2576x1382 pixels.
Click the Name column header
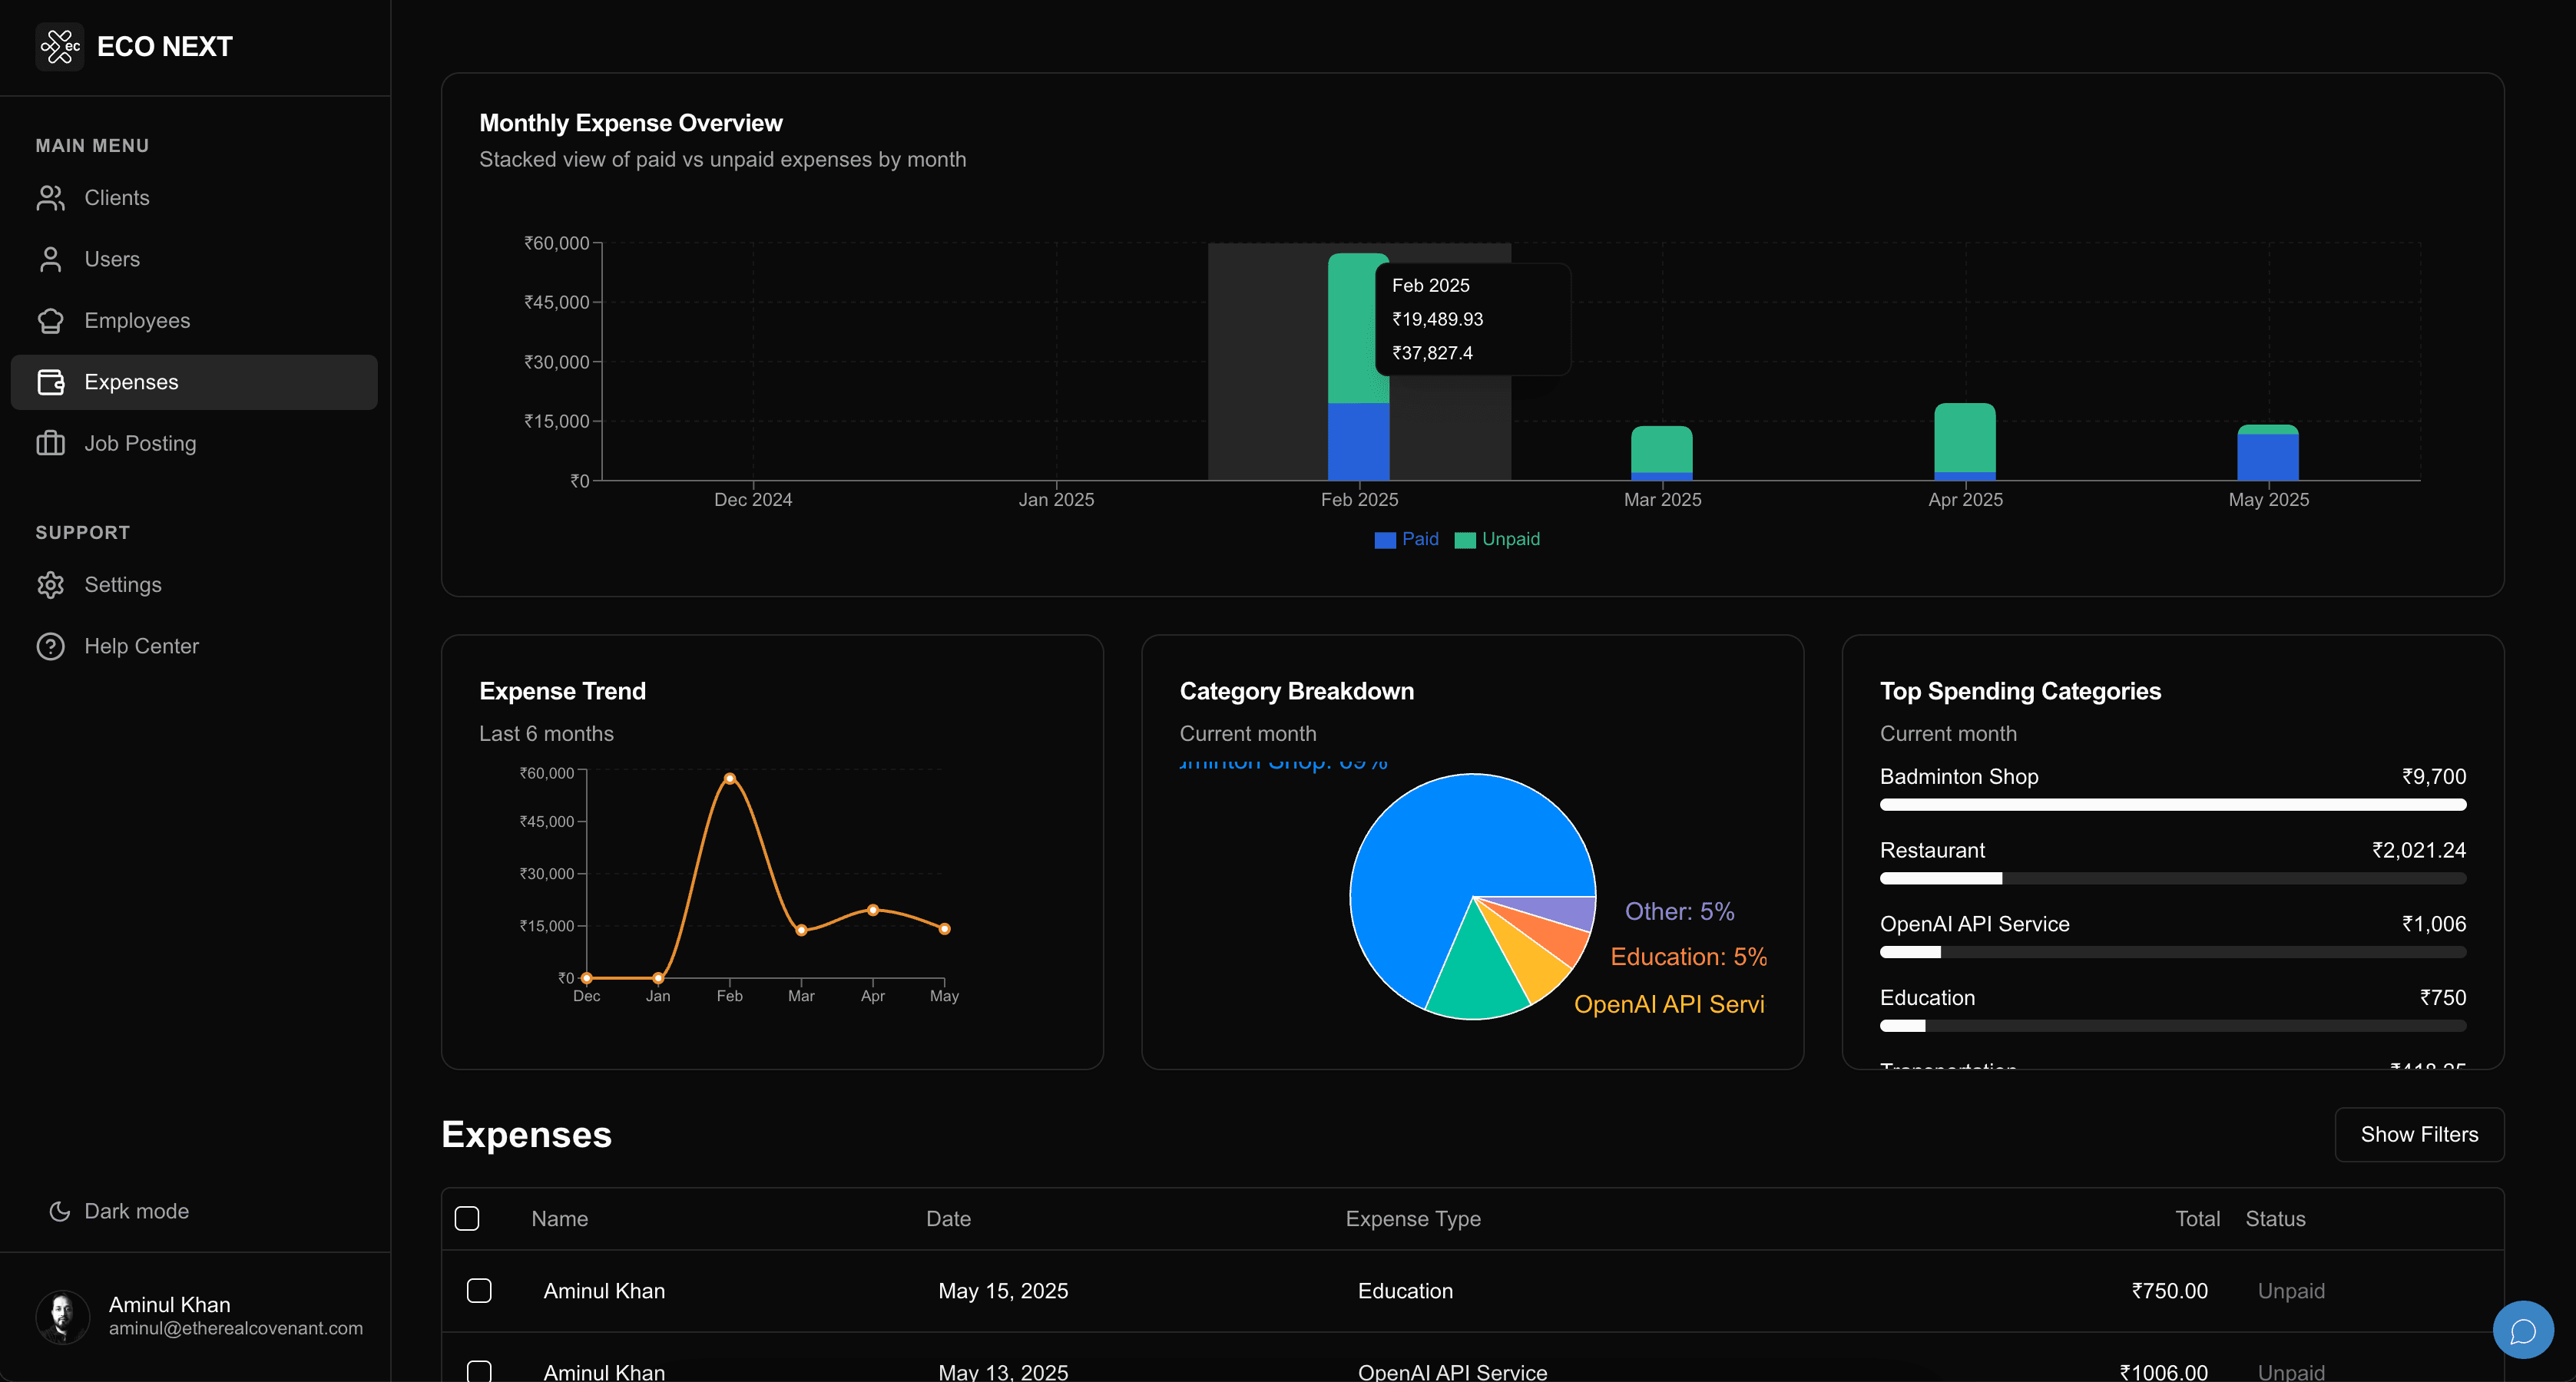coord(559,1218)
